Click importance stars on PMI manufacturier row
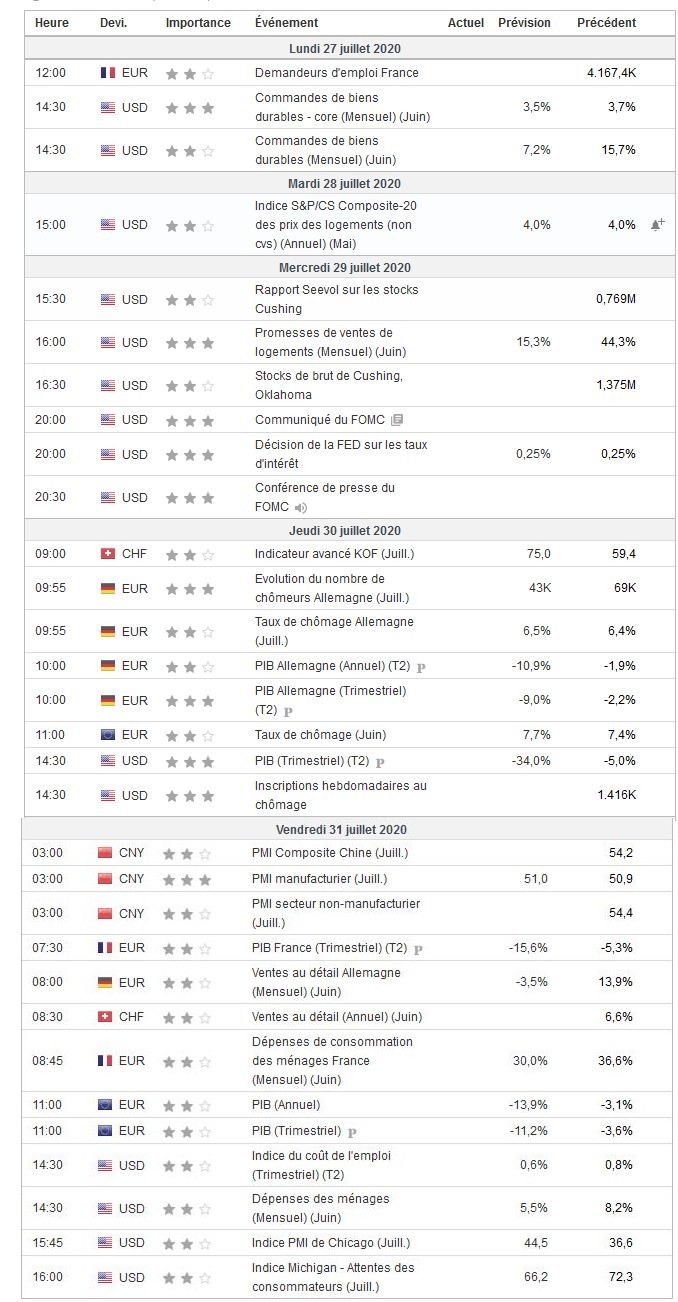The height and width of the screenshot is (1302, 678). [187, 879]
